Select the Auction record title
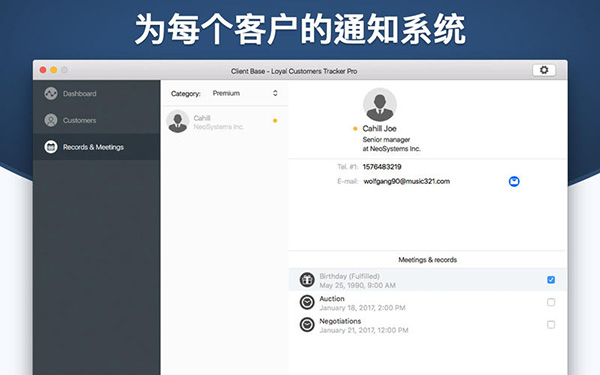 (x=332, y=299)
